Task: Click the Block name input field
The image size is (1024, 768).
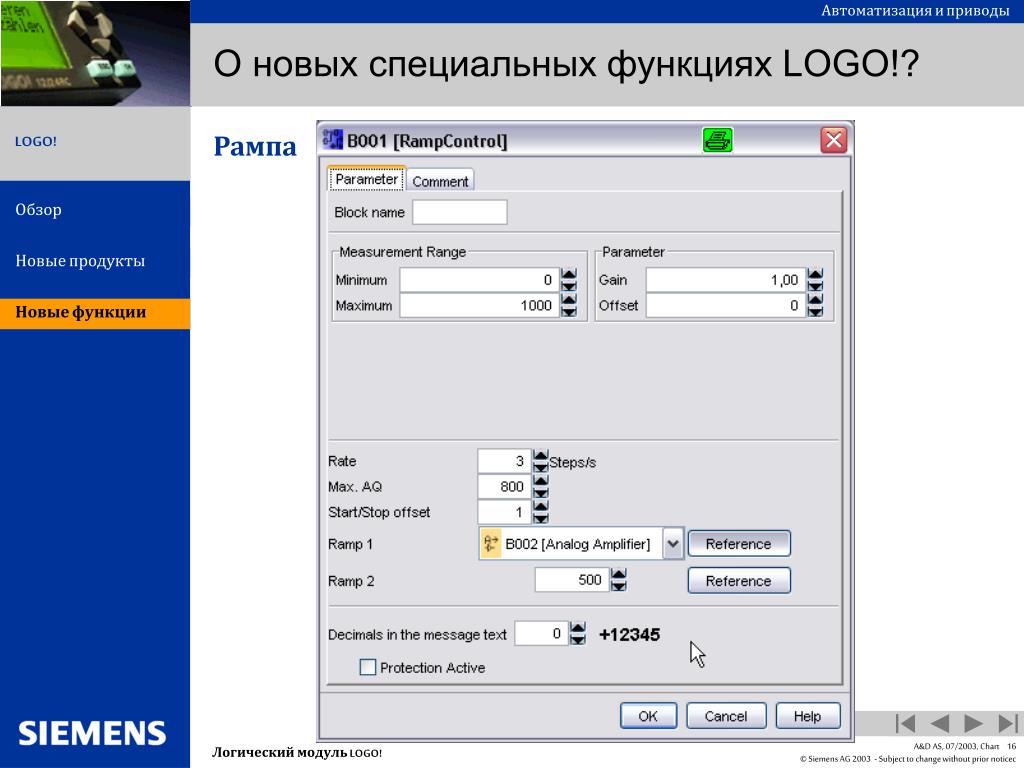Action: click(460, 212)
